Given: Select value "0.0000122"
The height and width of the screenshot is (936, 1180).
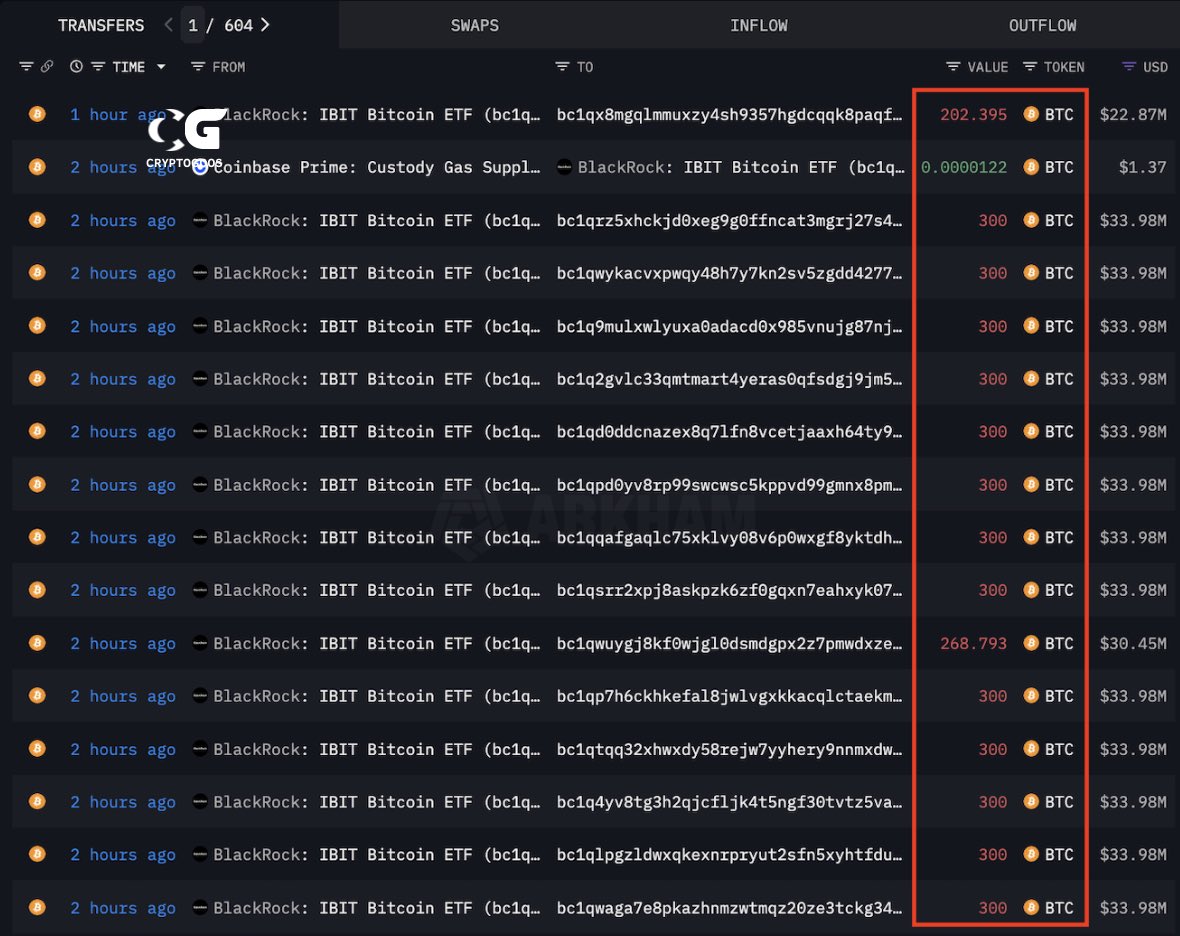Looking at the screenshot, I should [964, 167].
